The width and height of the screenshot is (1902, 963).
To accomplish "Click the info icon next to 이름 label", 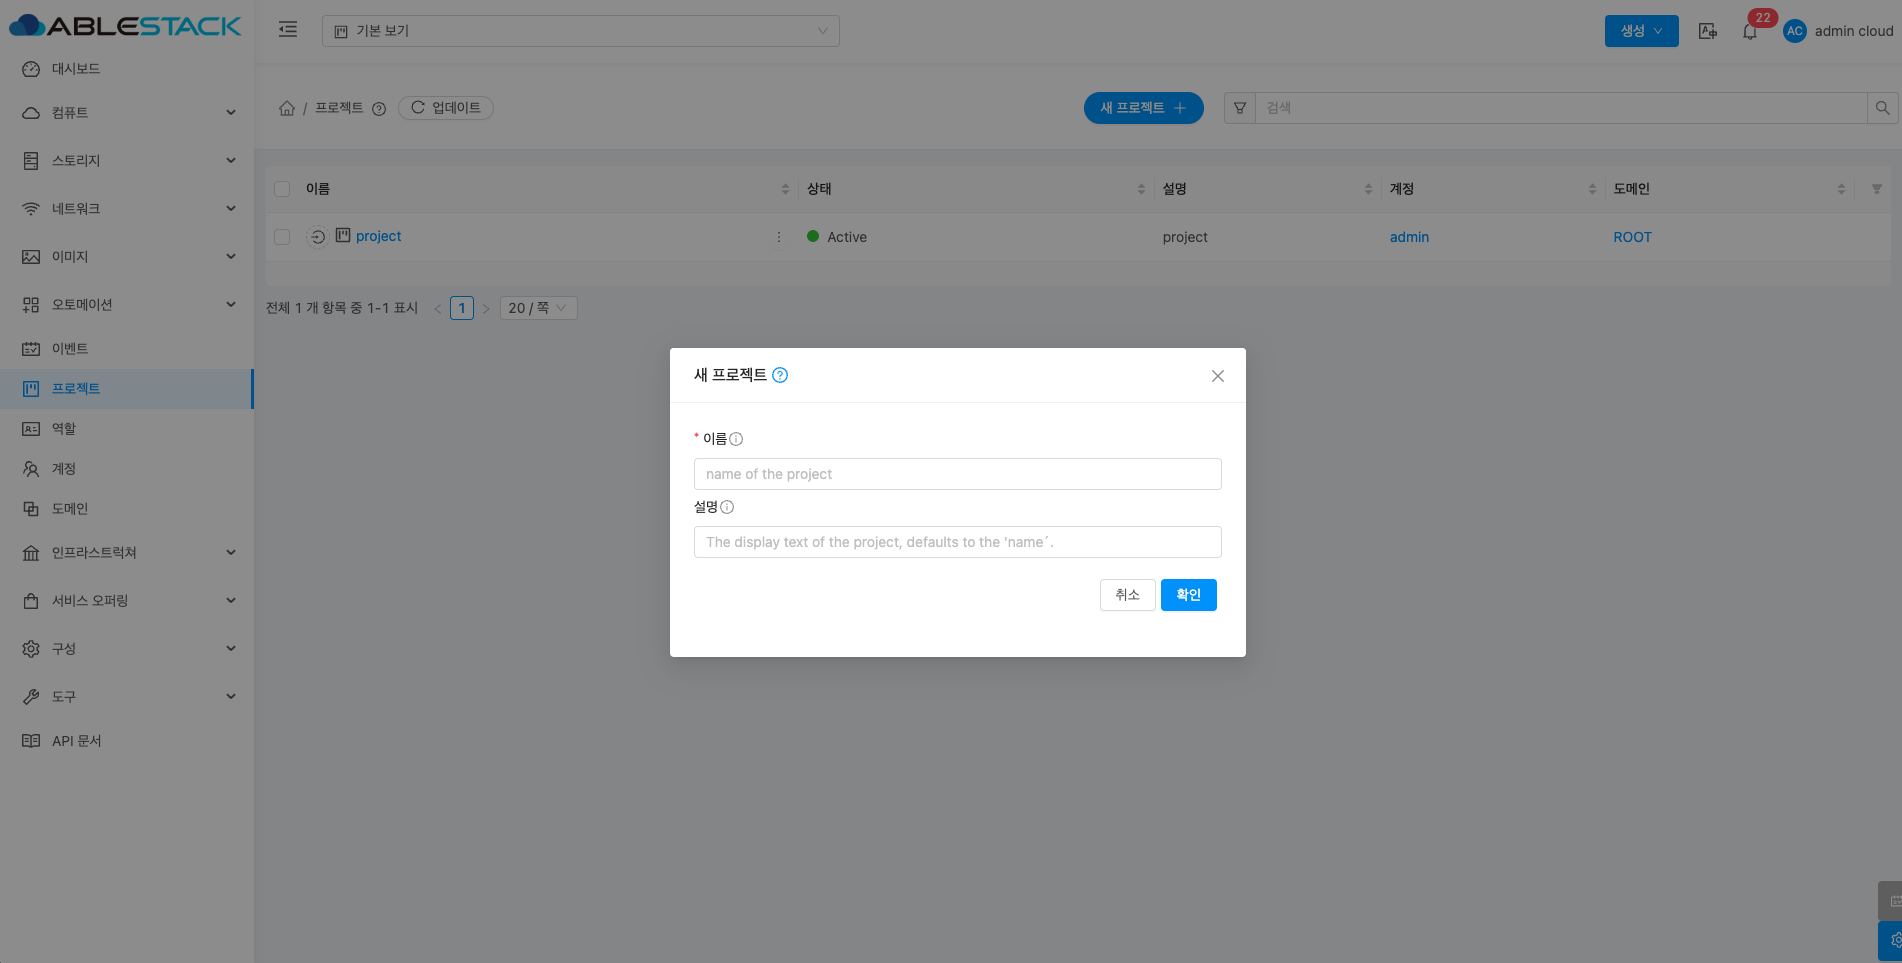I will (x=736, y=439).
